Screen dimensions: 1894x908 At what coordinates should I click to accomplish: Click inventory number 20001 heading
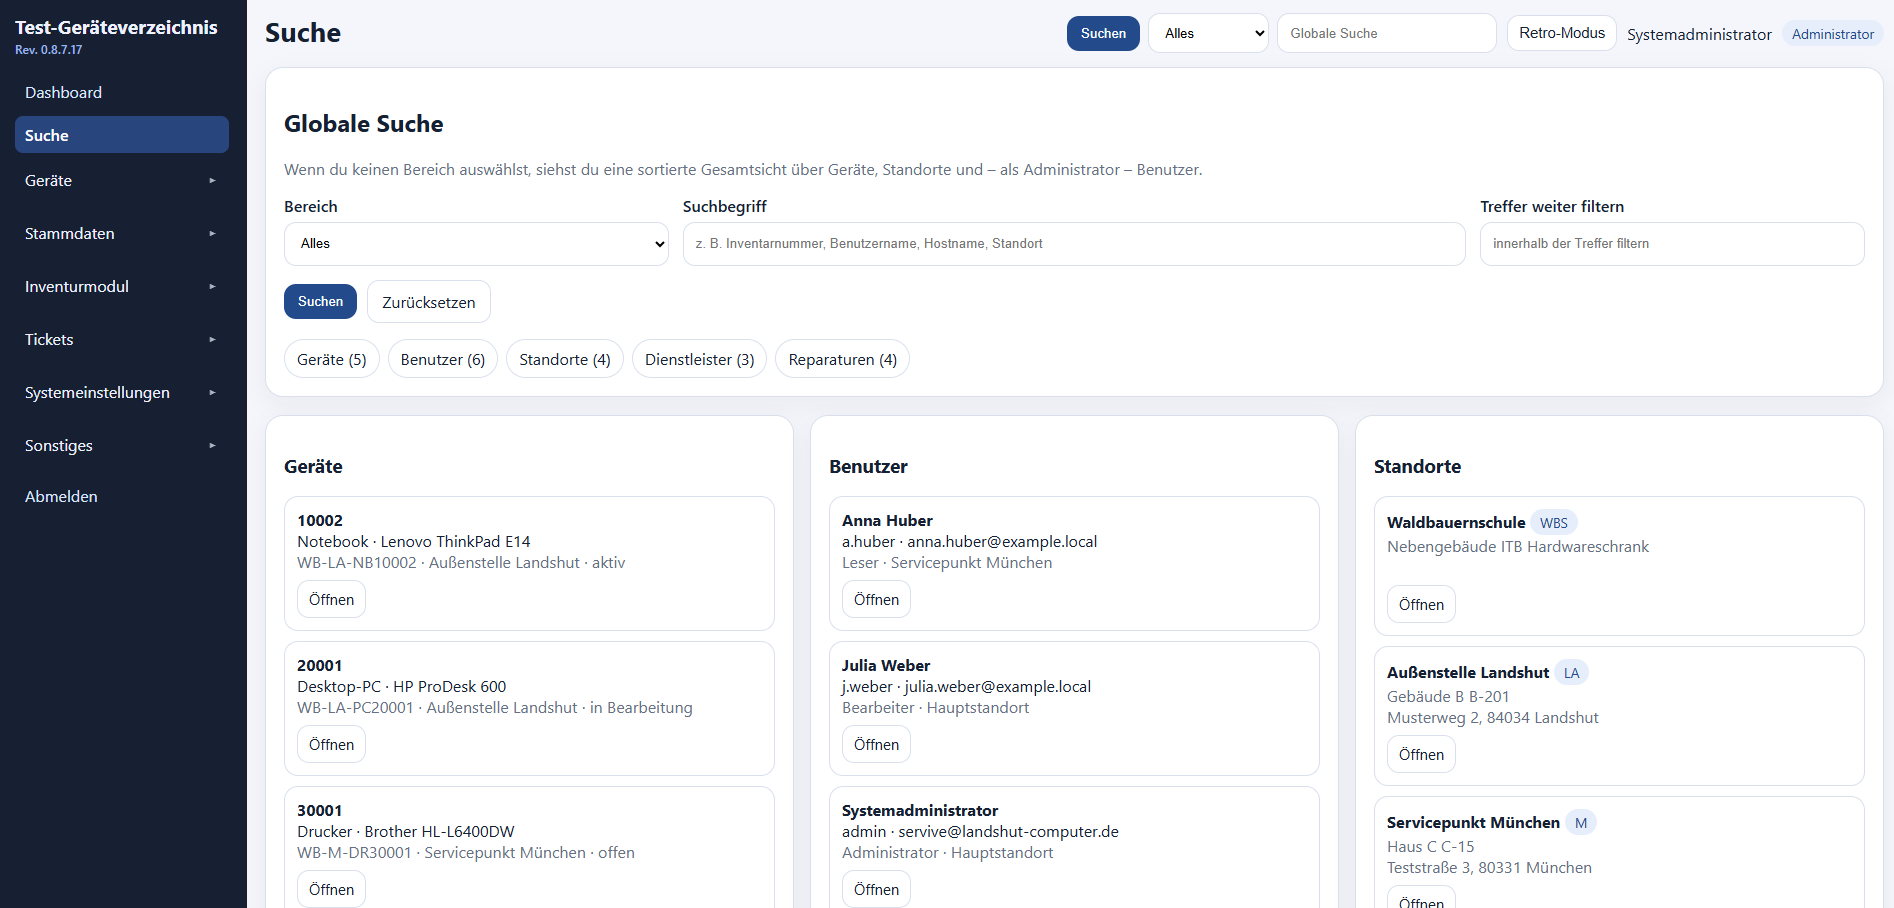pos(320,666)
